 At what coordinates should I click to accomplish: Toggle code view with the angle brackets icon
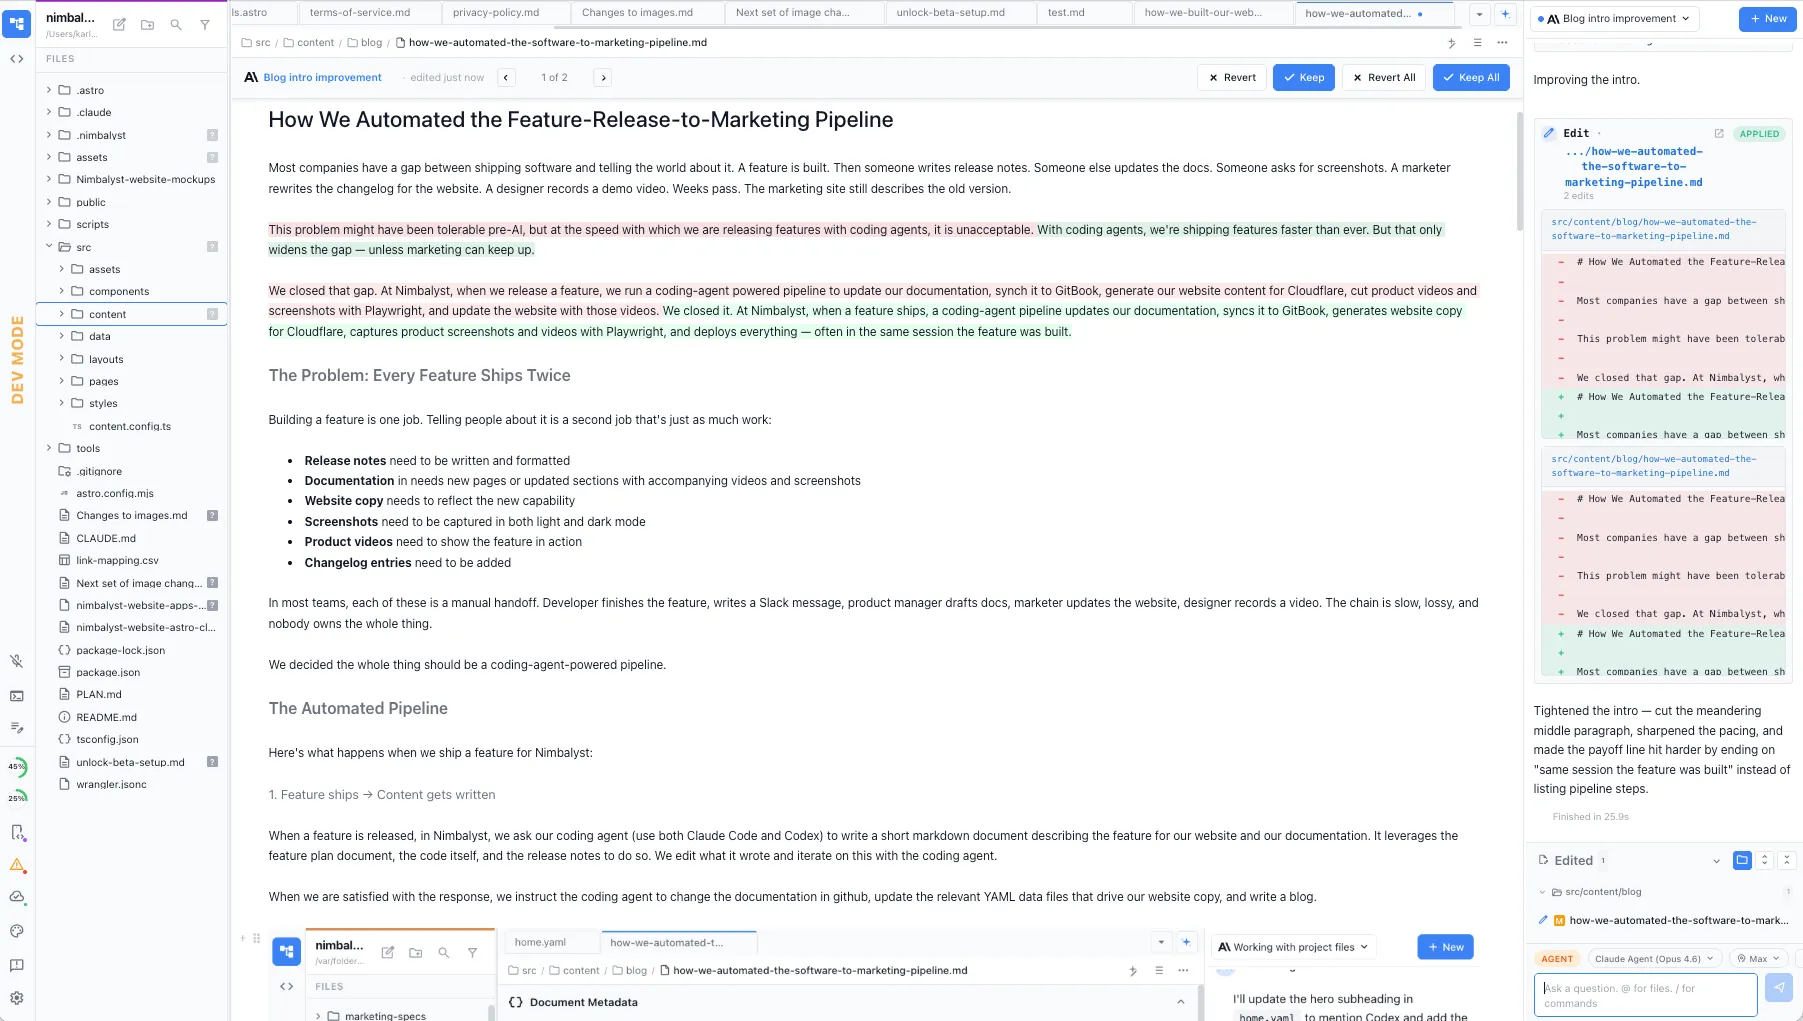tap(17, 59)
